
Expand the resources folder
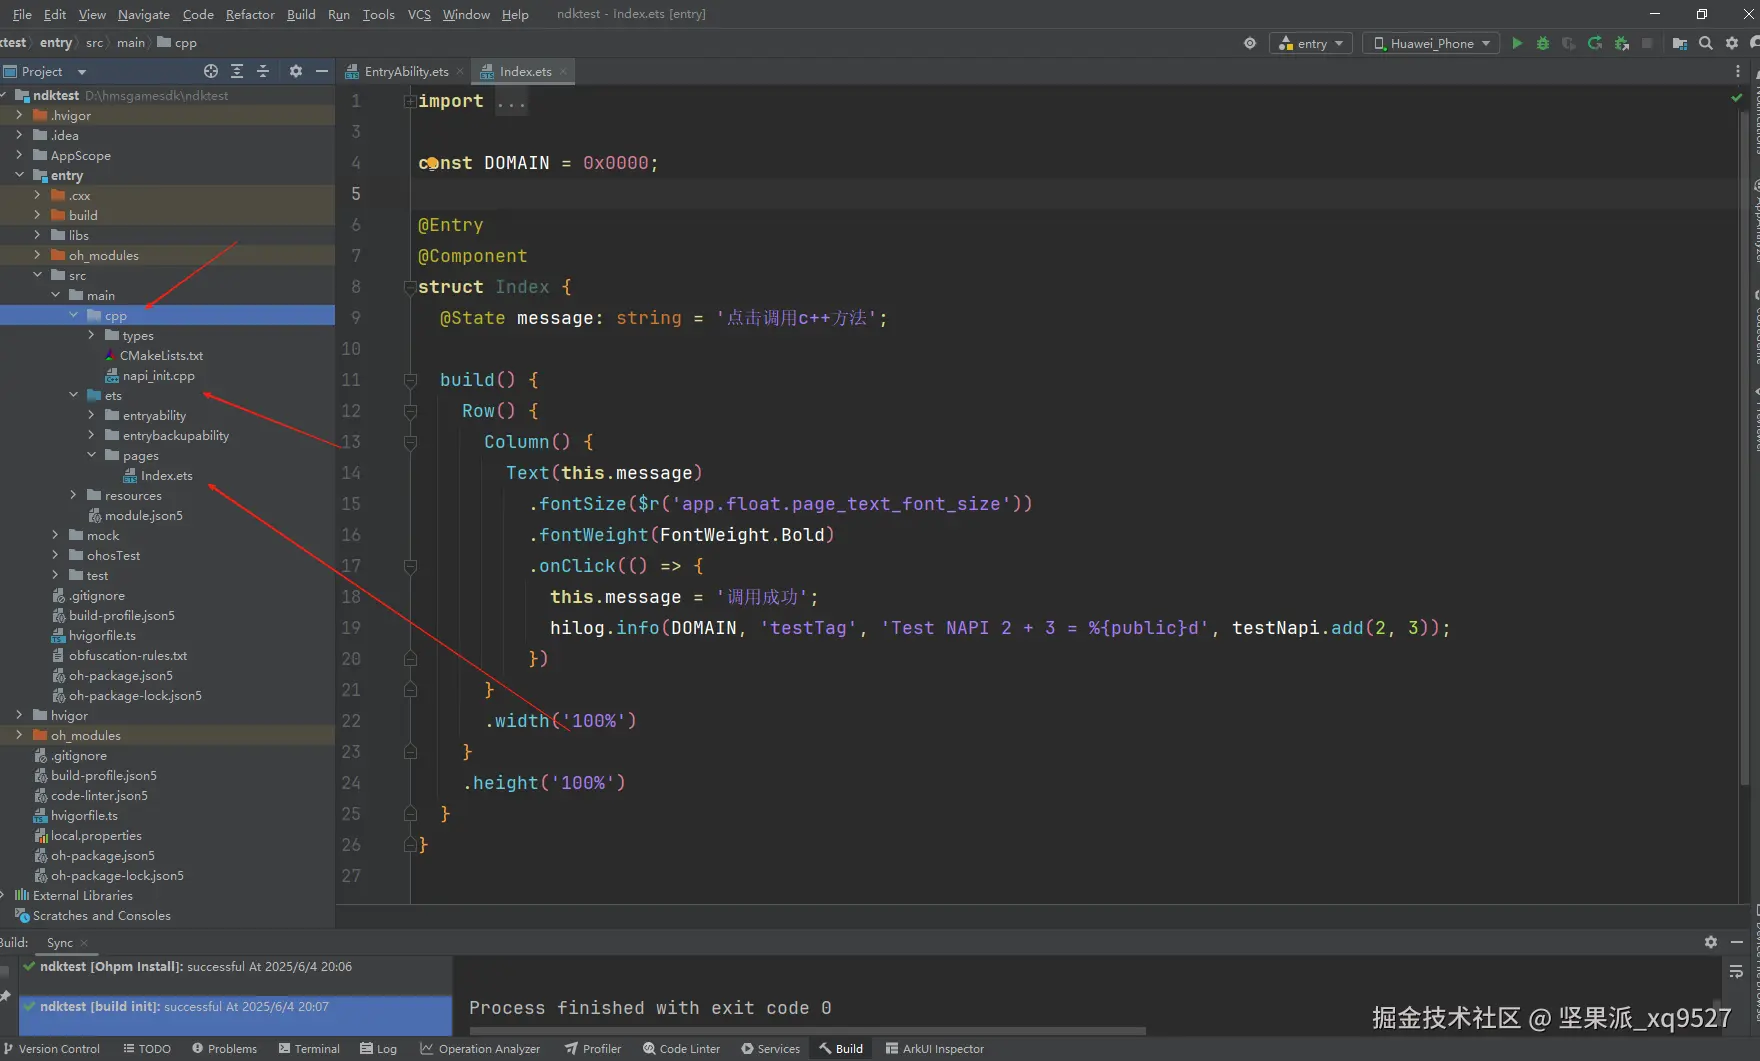(x=73, y=495)
